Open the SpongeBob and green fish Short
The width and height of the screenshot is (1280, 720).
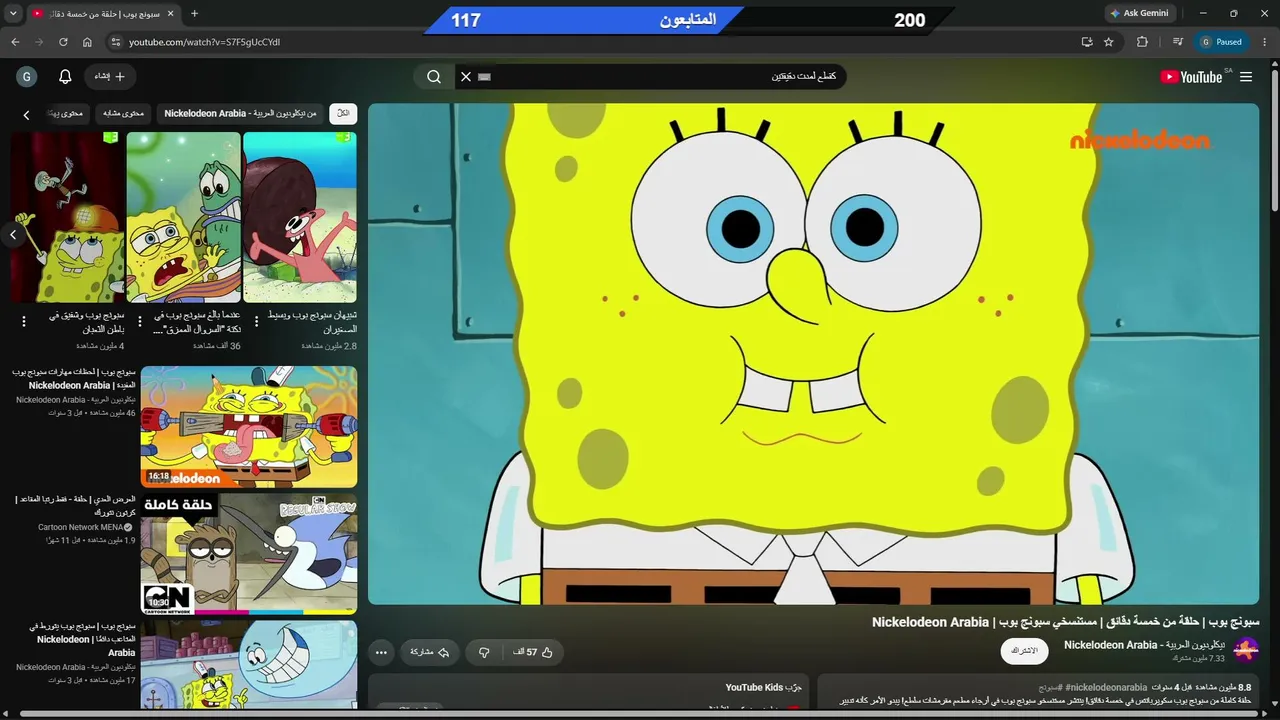point(184,217)
